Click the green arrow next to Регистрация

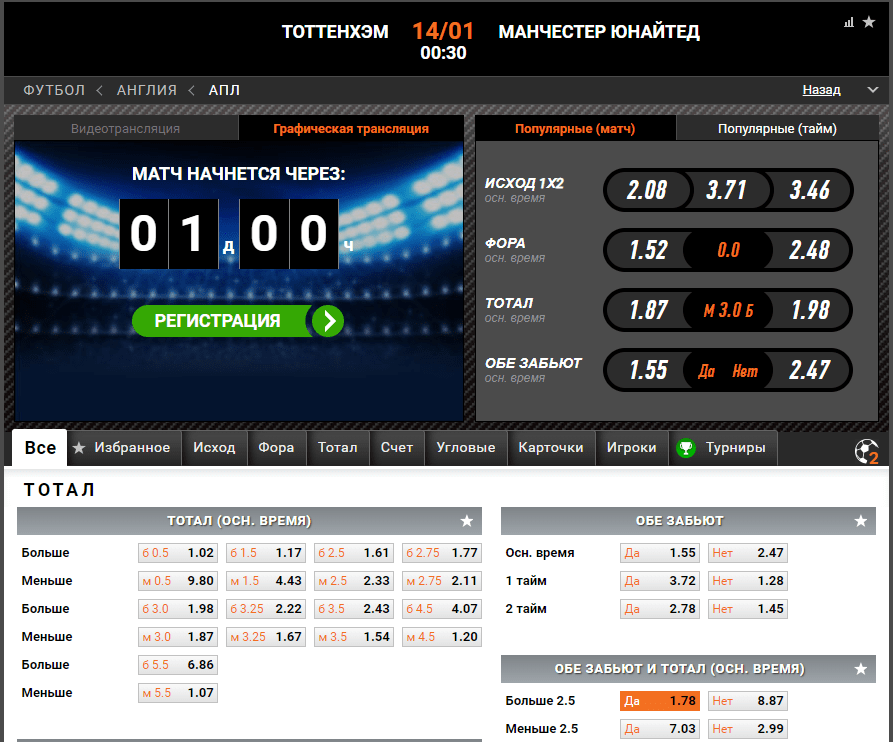[328, 321]
